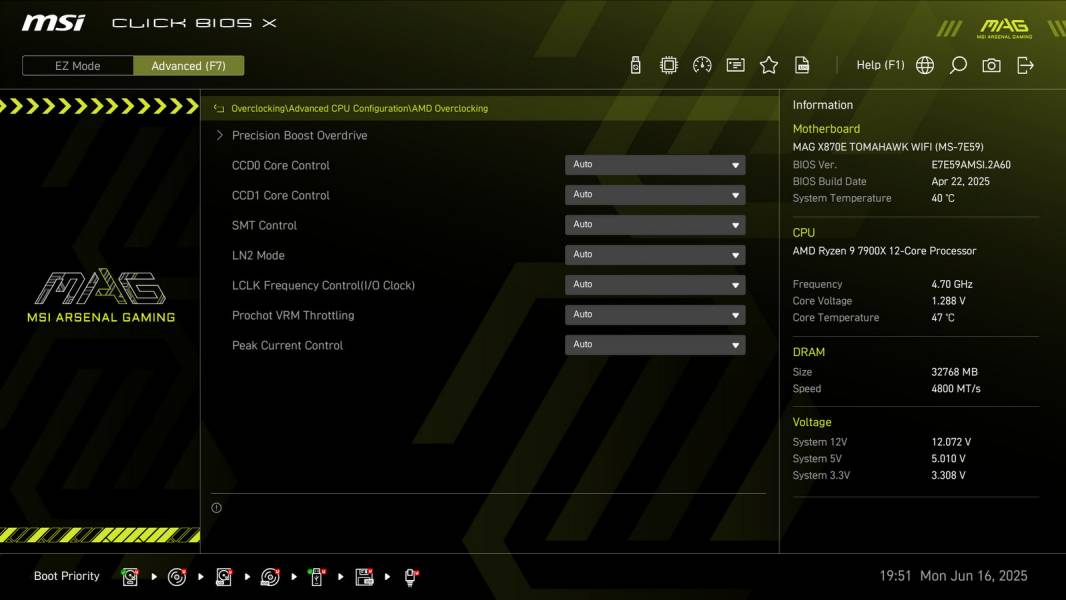This screenshot has height=600, width=1066.
Task: Select plain optical disc boot device icon
Action: [177, 577]
